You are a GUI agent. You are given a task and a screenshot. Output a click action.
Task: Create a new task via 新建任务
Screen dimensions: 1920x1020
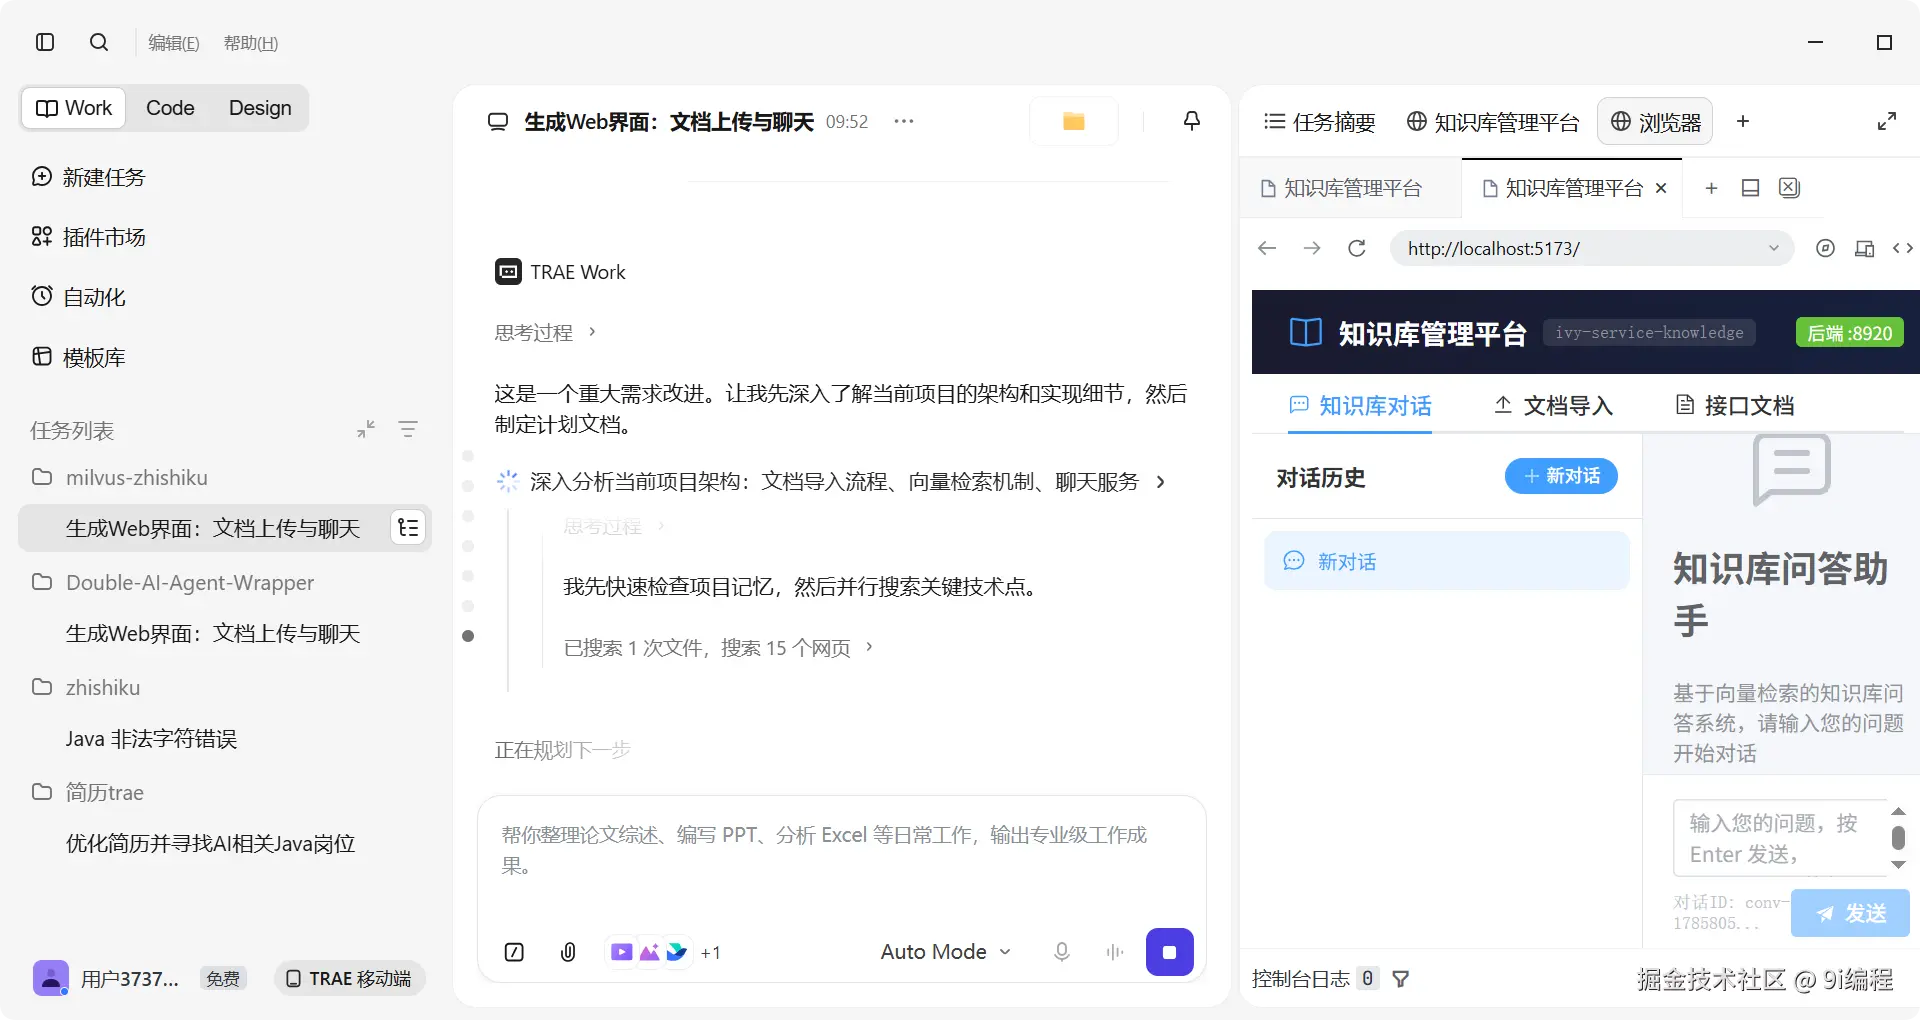point(88,177)
